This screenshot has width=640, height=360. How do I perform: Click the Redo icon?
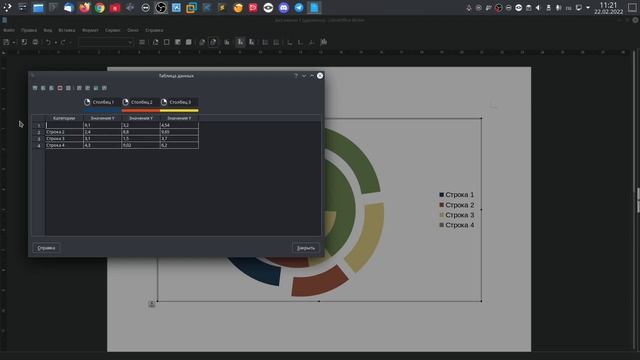coord(62,42)
